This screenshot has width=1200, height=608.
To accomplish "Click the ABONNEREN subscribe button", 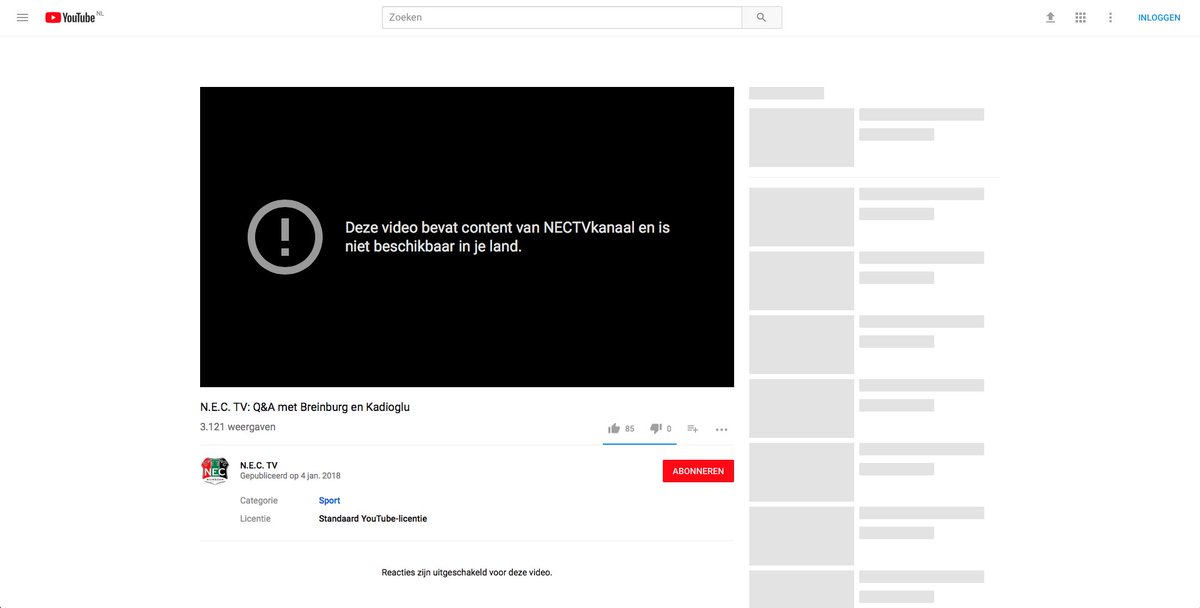I will click(698, 471).
